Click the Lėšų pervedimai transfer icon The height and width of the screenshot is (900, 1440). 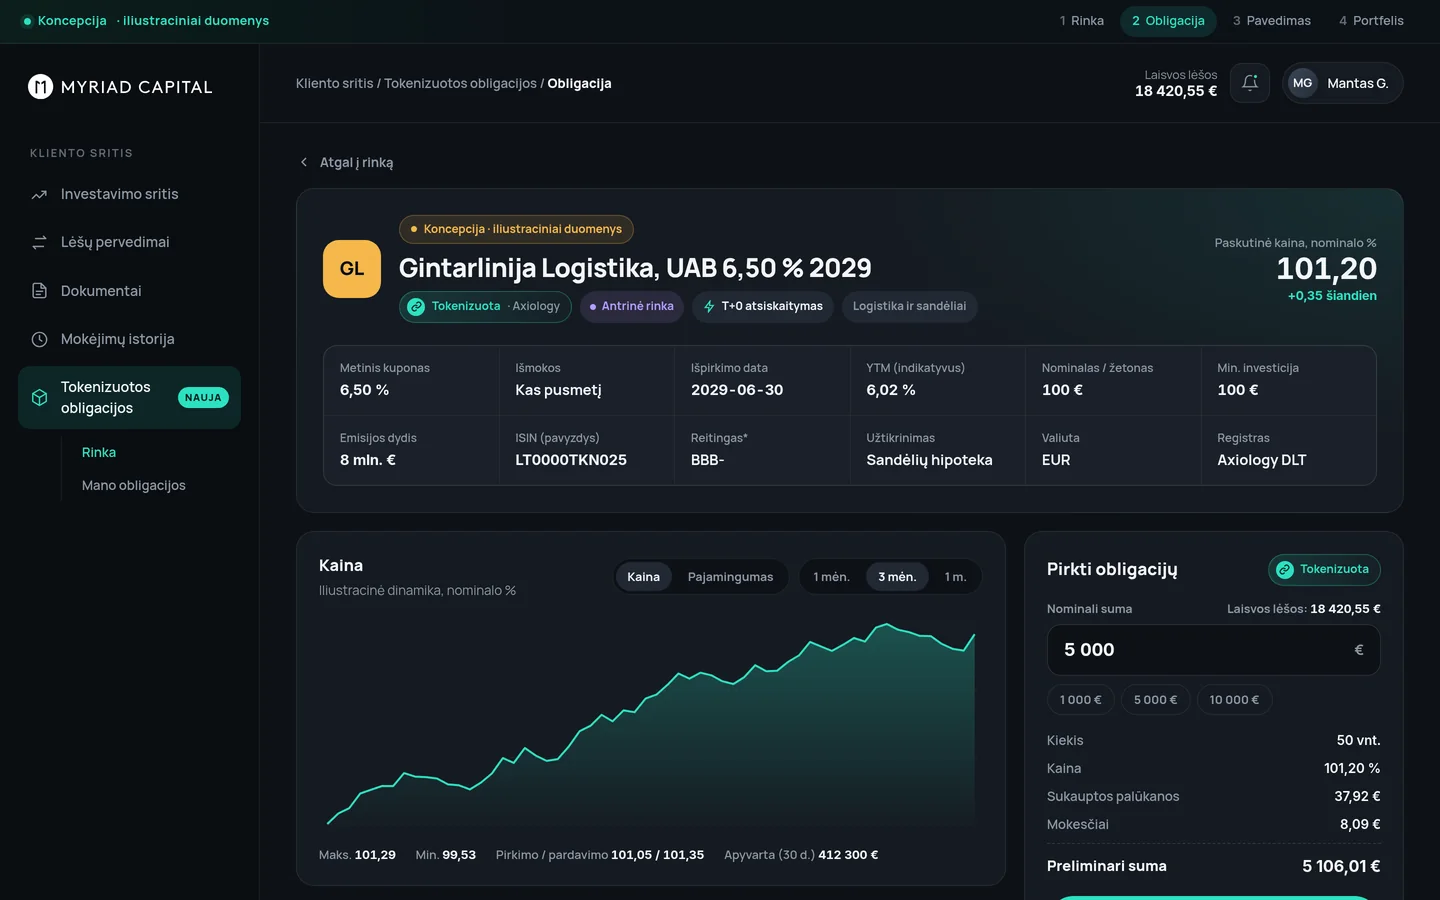pos(39,242)
